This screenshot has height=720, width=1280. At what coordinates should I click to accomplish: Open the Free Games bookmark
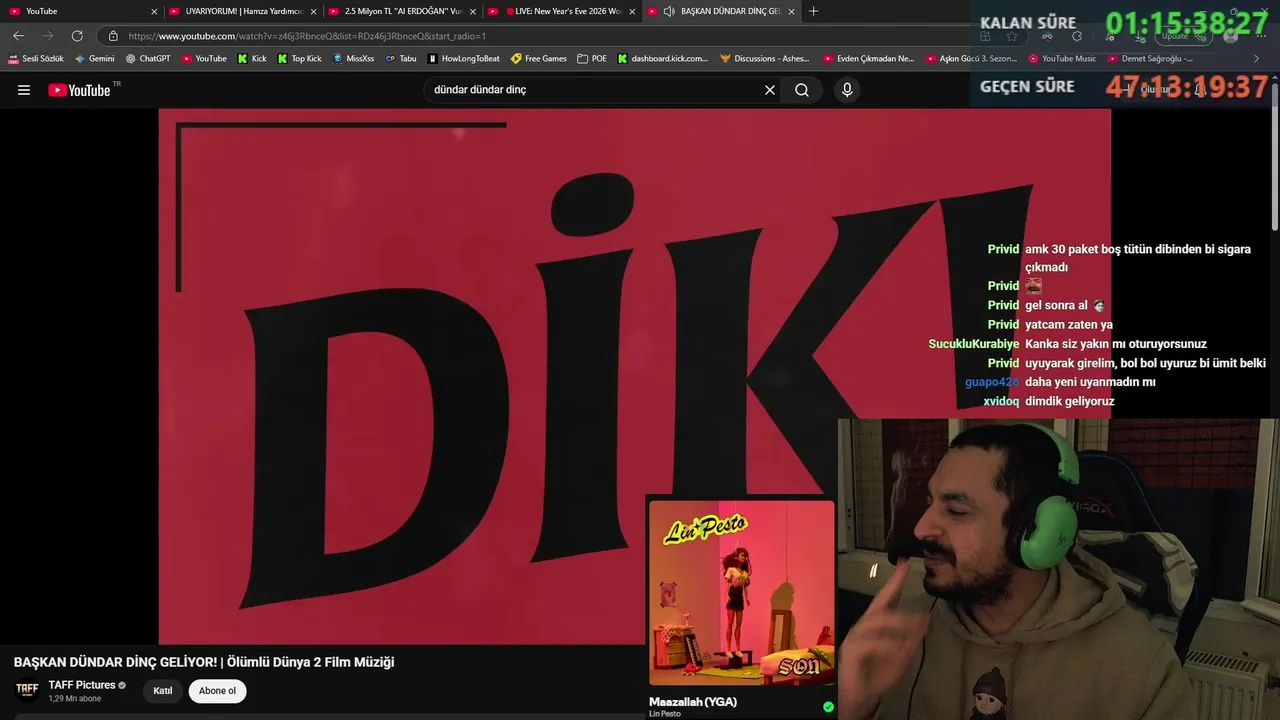pos(539,59)
